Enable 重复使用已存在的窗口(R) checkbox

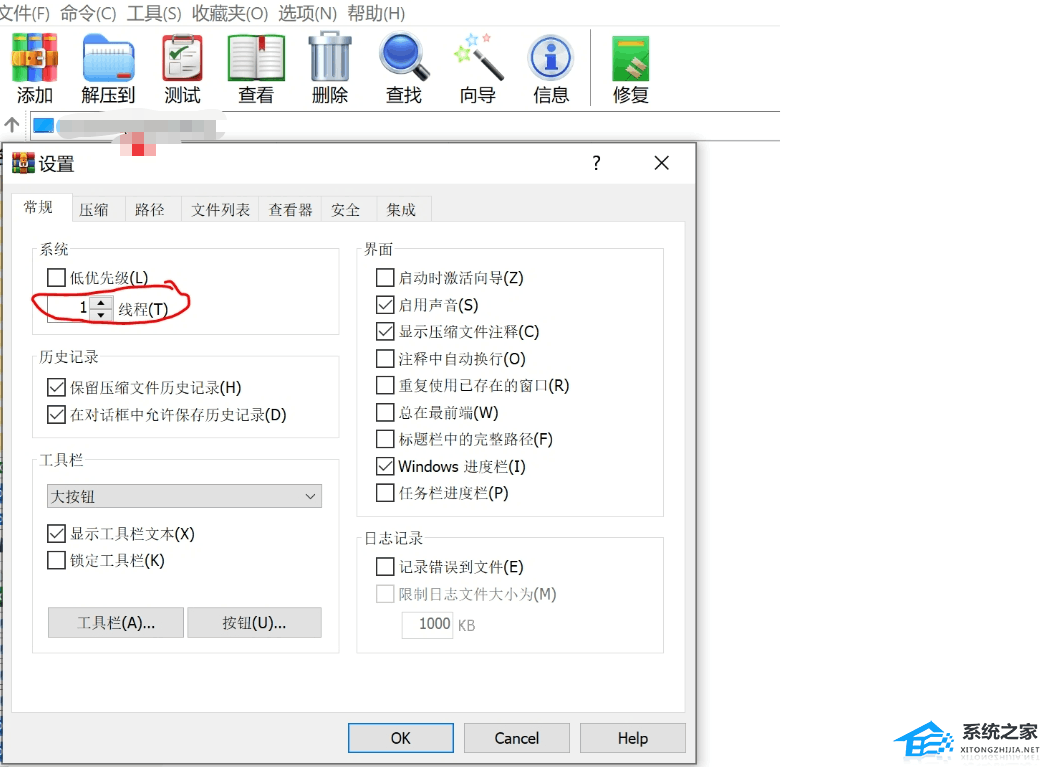click(x=385, y=385)
